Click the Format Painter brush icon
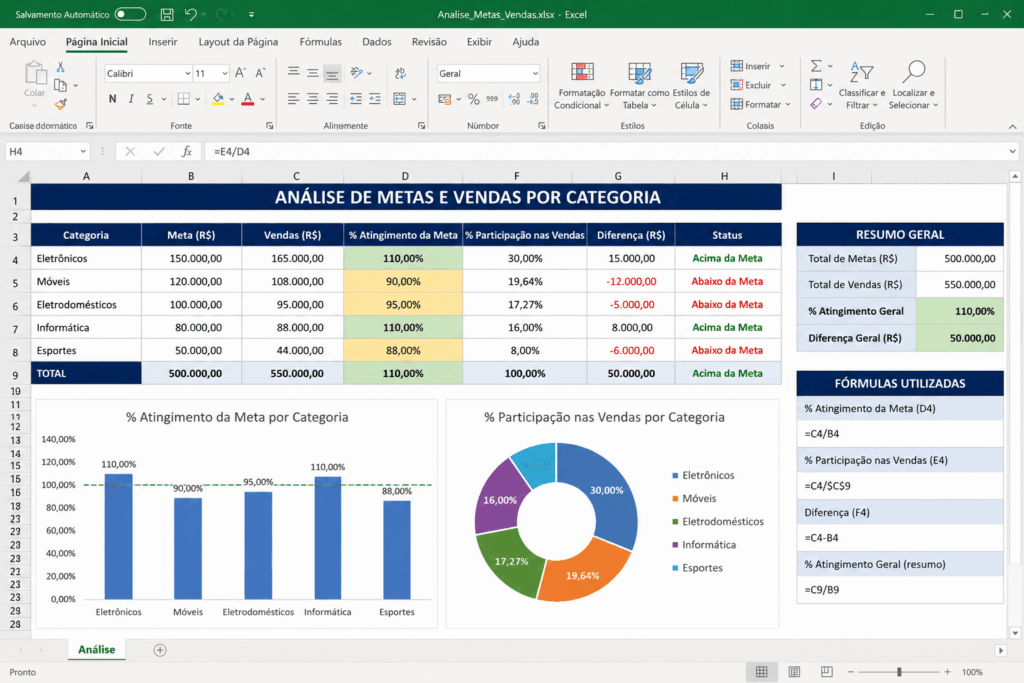The width and height of the screenshot is (1024, 683). pos(60,104)
